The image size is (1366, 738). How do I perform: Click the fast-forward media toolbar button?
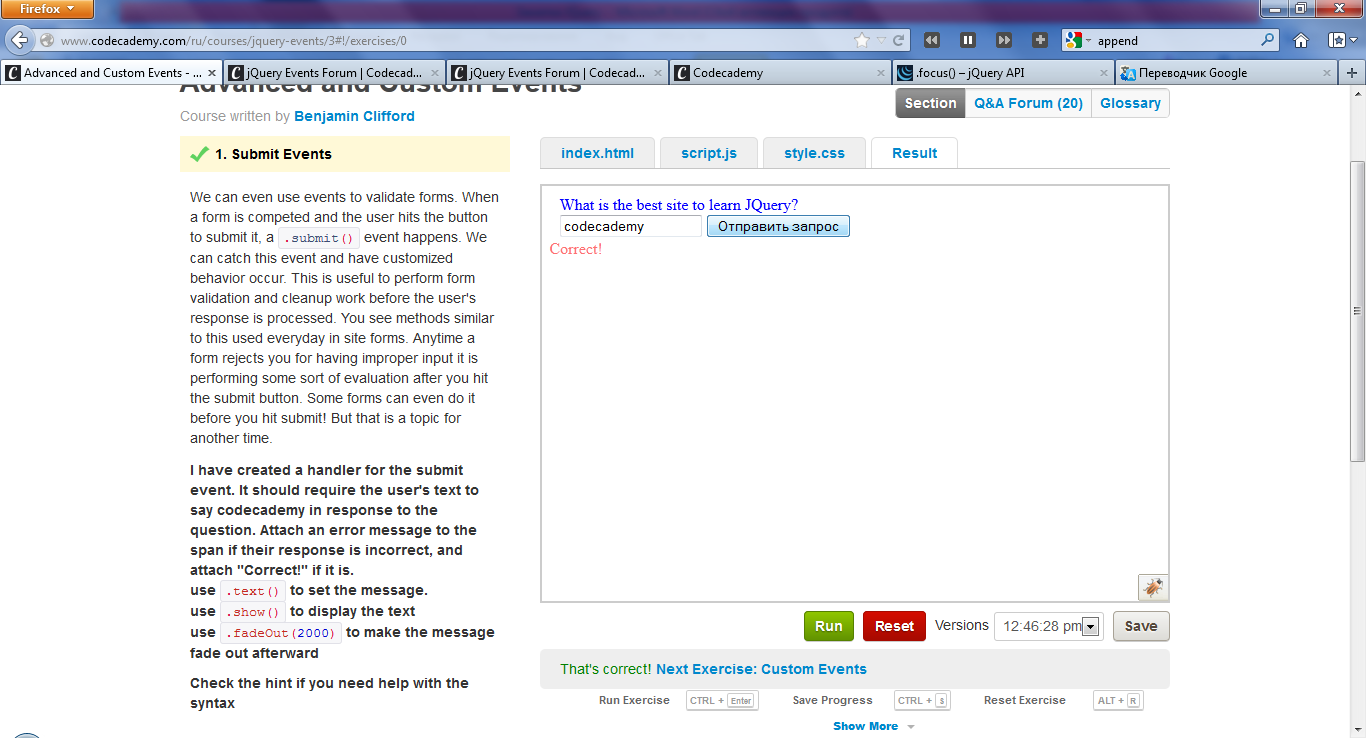[1003, 41]
